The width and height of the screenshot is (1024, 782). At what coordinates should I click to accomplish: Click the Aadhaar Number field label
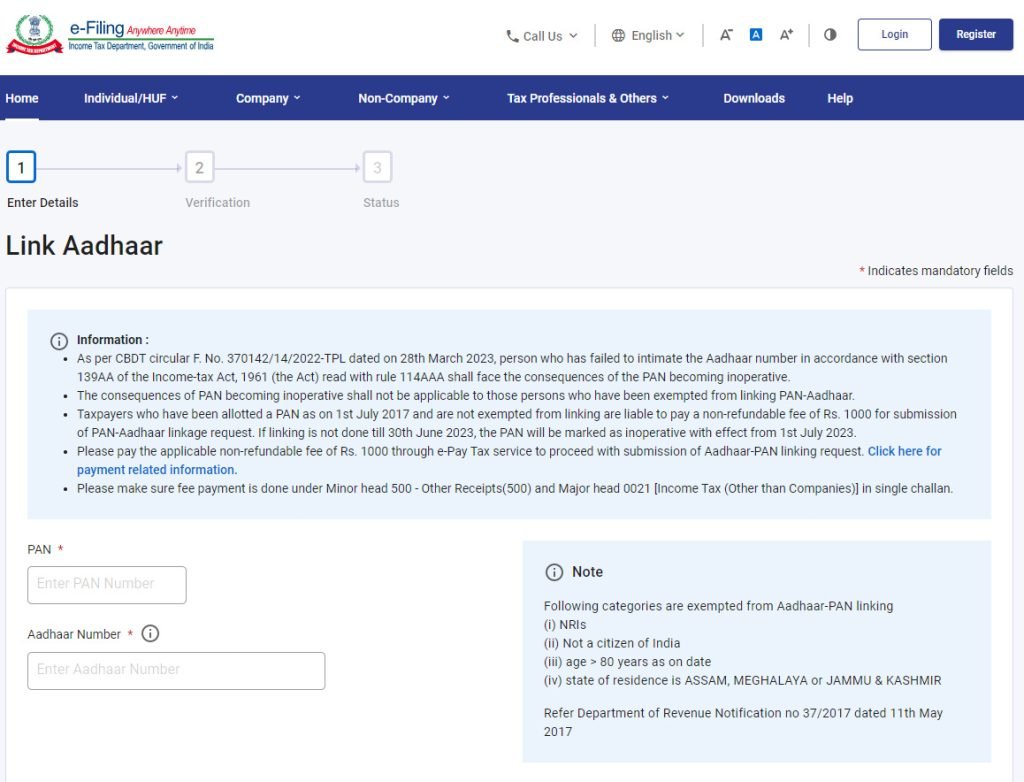point(74,634)
